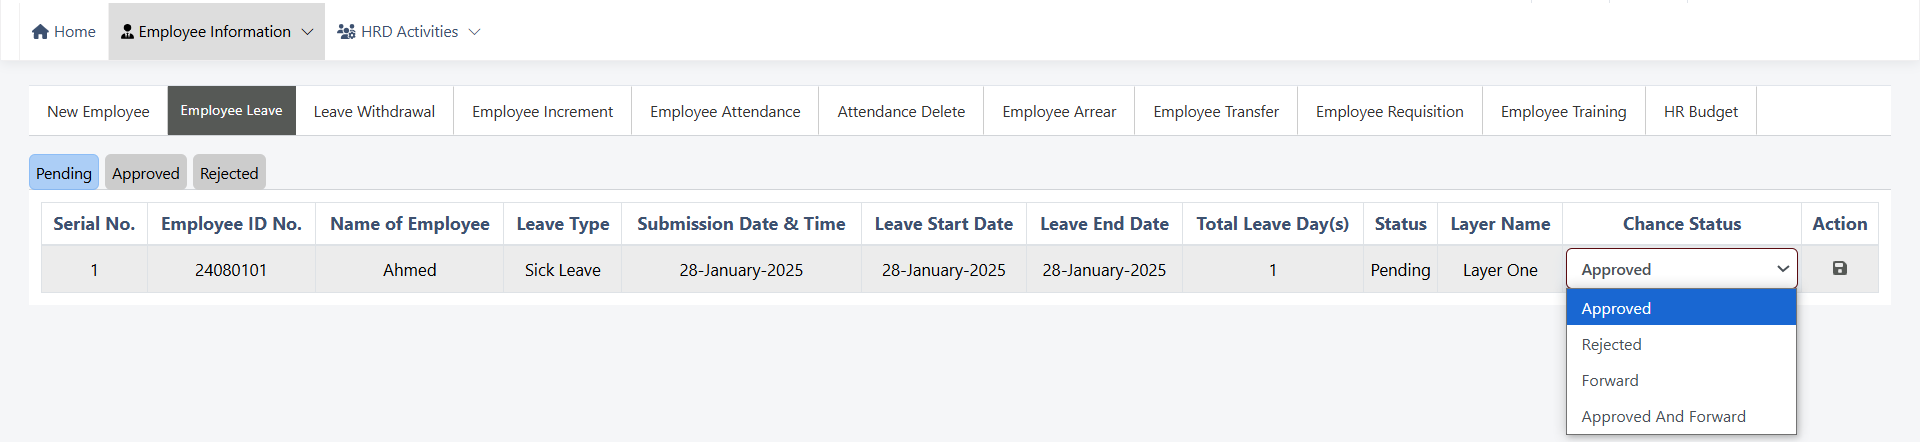Image resolution: width=1920 pixels, height=442 pixels.
Task: Go to the Leave Withdrawal tab
Action: (x=374, y=111)
